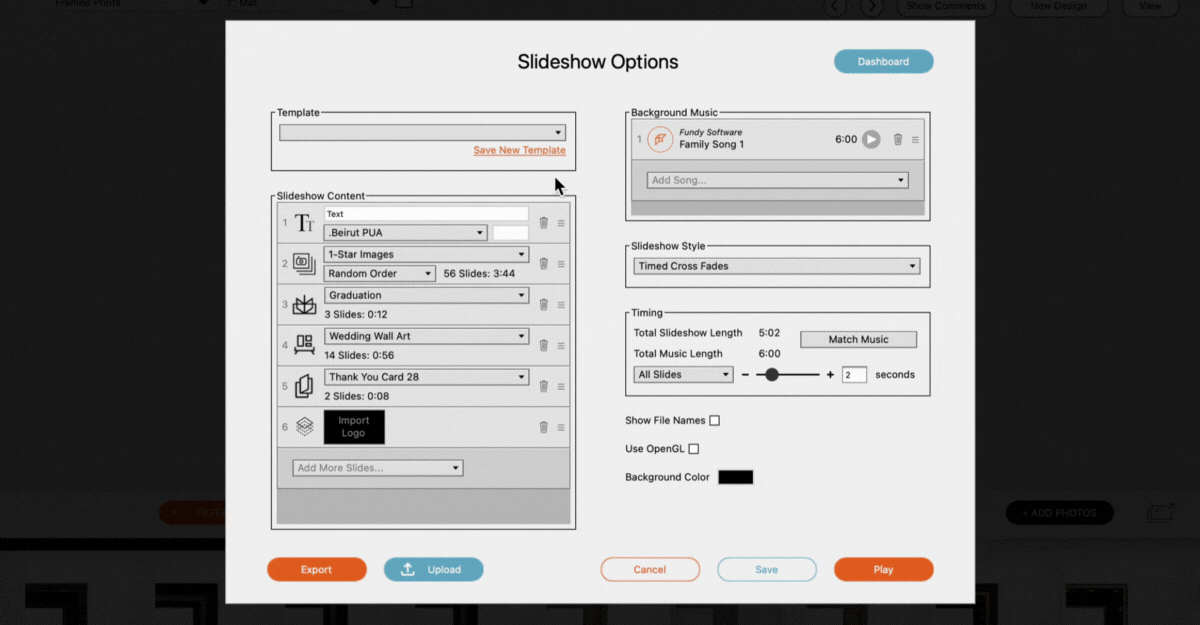Open the Thank You Card 28 dropdown
This screenshot has height=625, width=1200.
pos(426,377)
